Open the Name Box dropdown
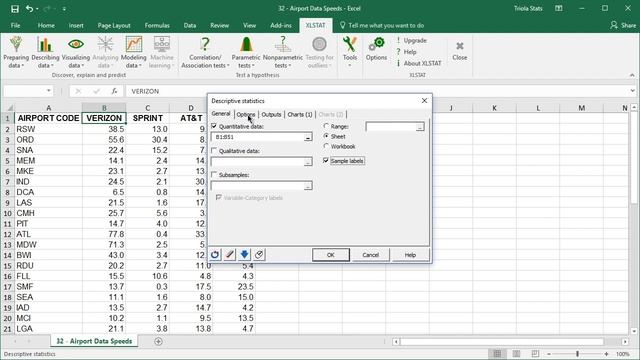 (x=49, y=91)
